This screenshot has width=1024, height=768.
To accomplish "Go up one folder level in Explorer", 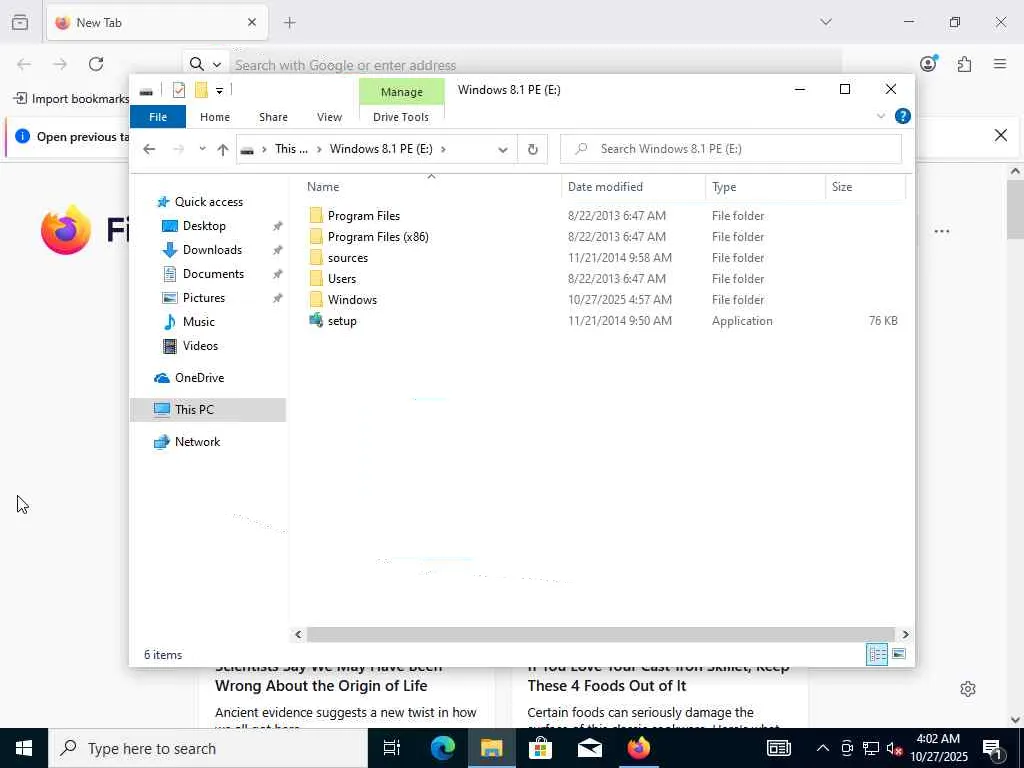I will [x=223, y=149].
